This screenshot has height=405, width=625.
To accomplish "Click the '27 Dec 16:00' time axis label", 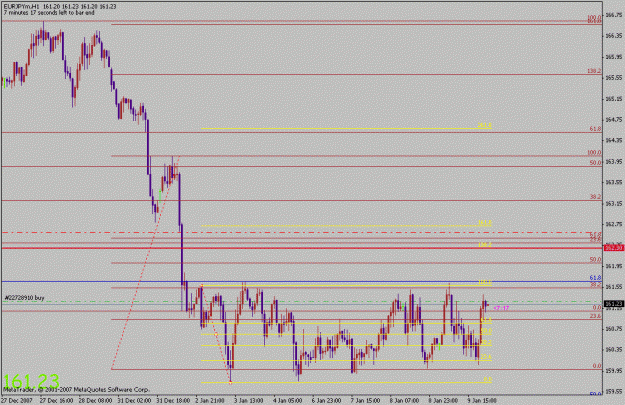I will coord(56,400).
